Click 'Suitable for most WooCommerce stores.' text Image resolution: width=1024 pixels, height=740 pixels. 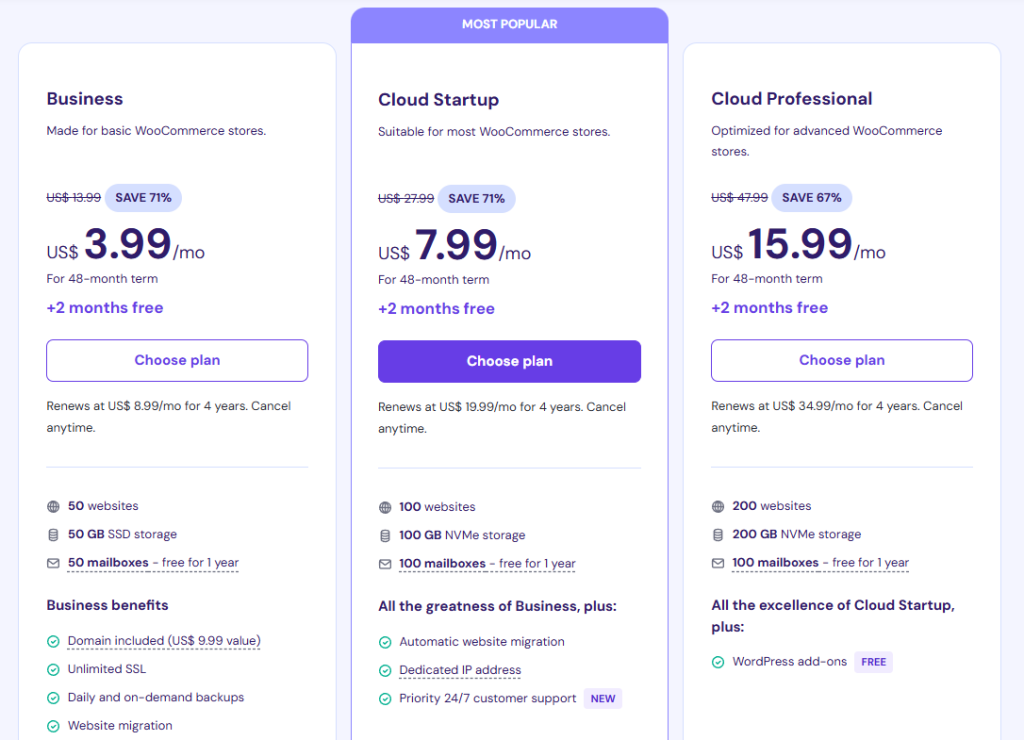pyautogui.click(x=494, y=132)
